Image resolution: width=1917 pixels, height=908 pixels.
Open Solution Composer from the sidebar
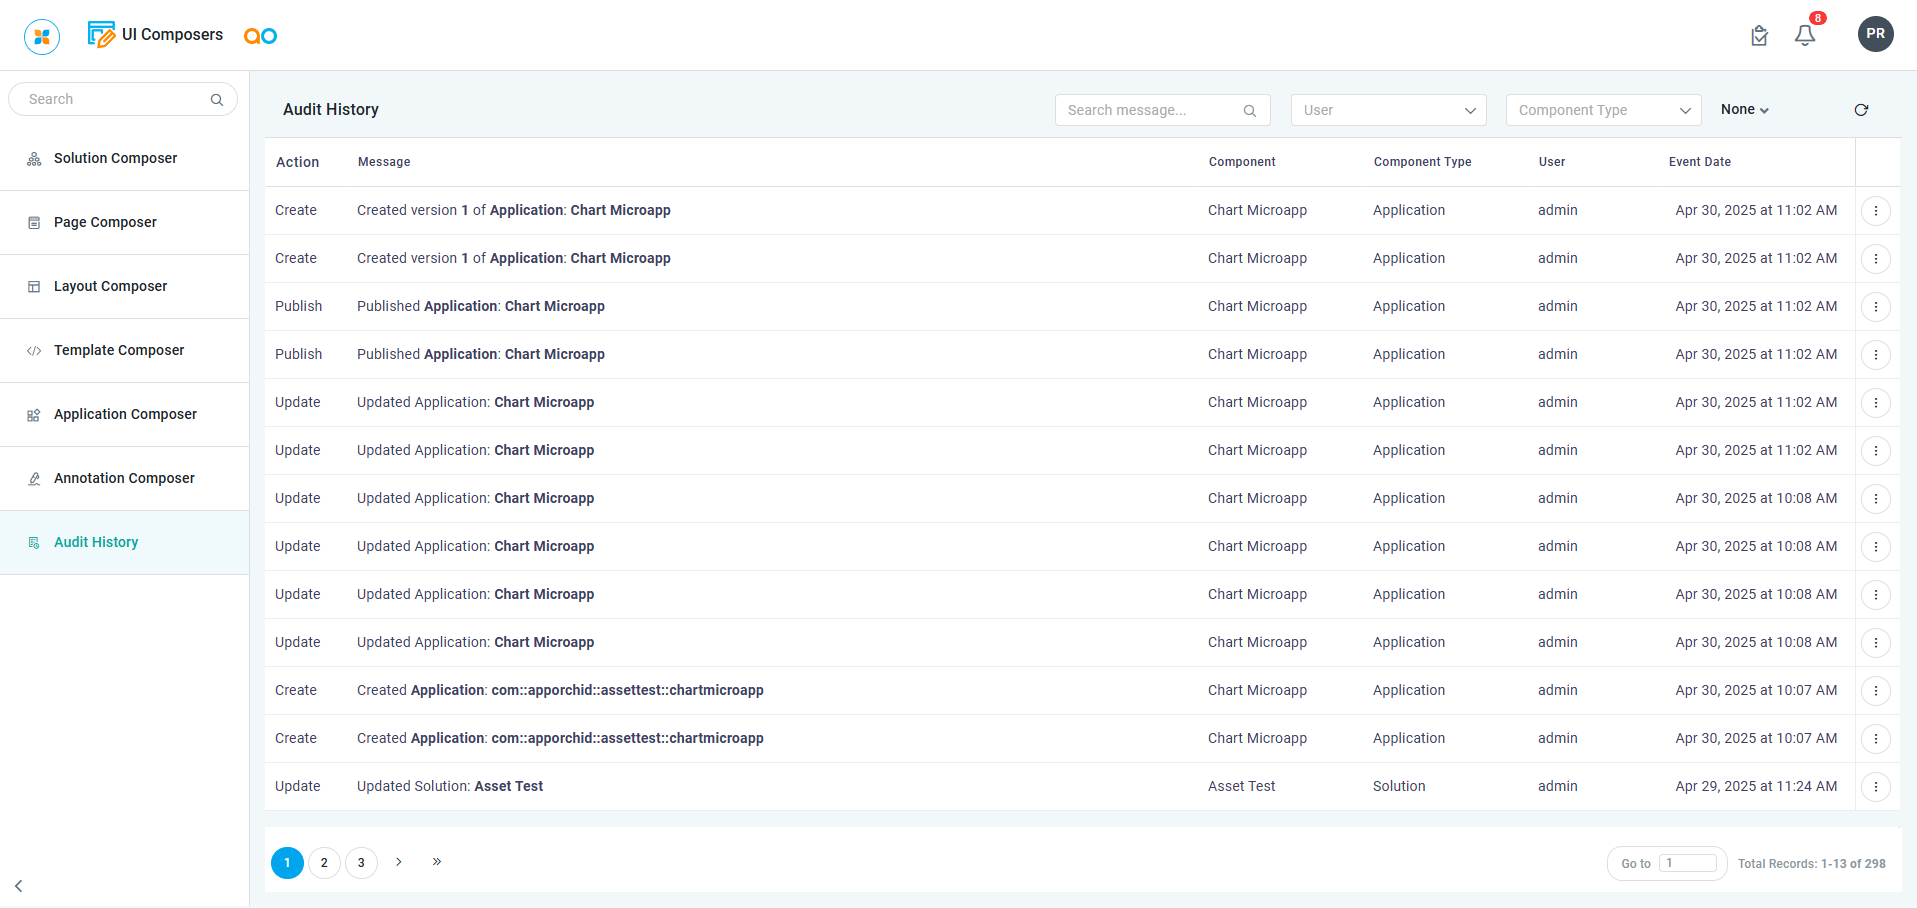[115, 158]
